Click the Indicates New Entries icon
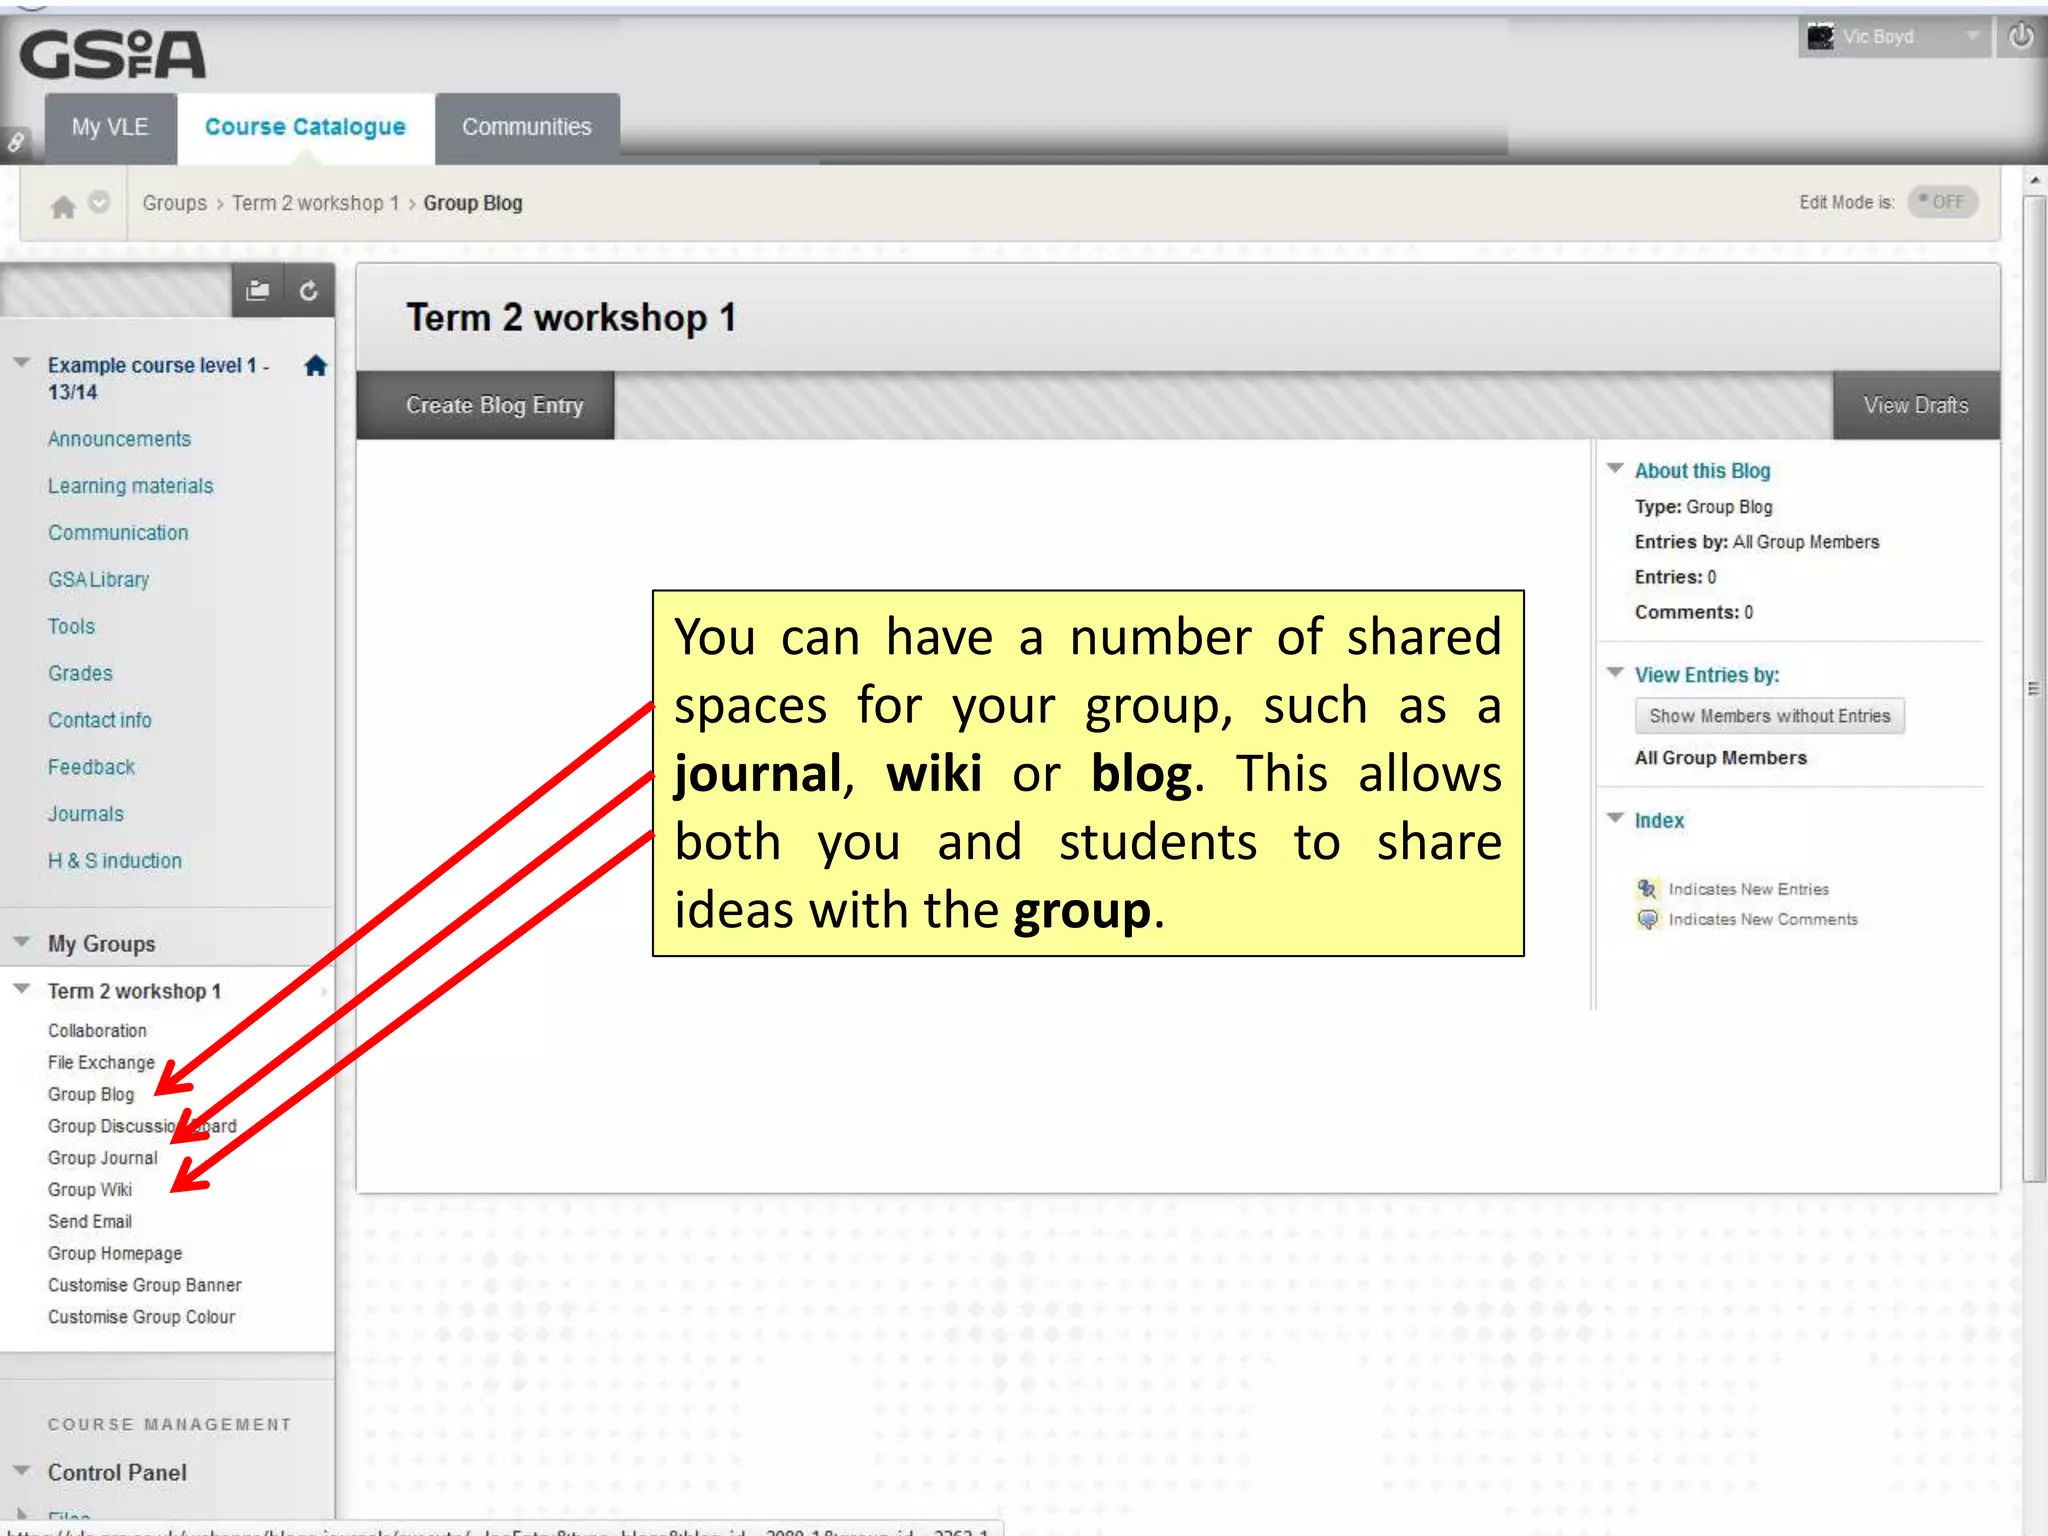Image resolution: width=2048 pixels, height=1536 pixels. coord(1647,888)
